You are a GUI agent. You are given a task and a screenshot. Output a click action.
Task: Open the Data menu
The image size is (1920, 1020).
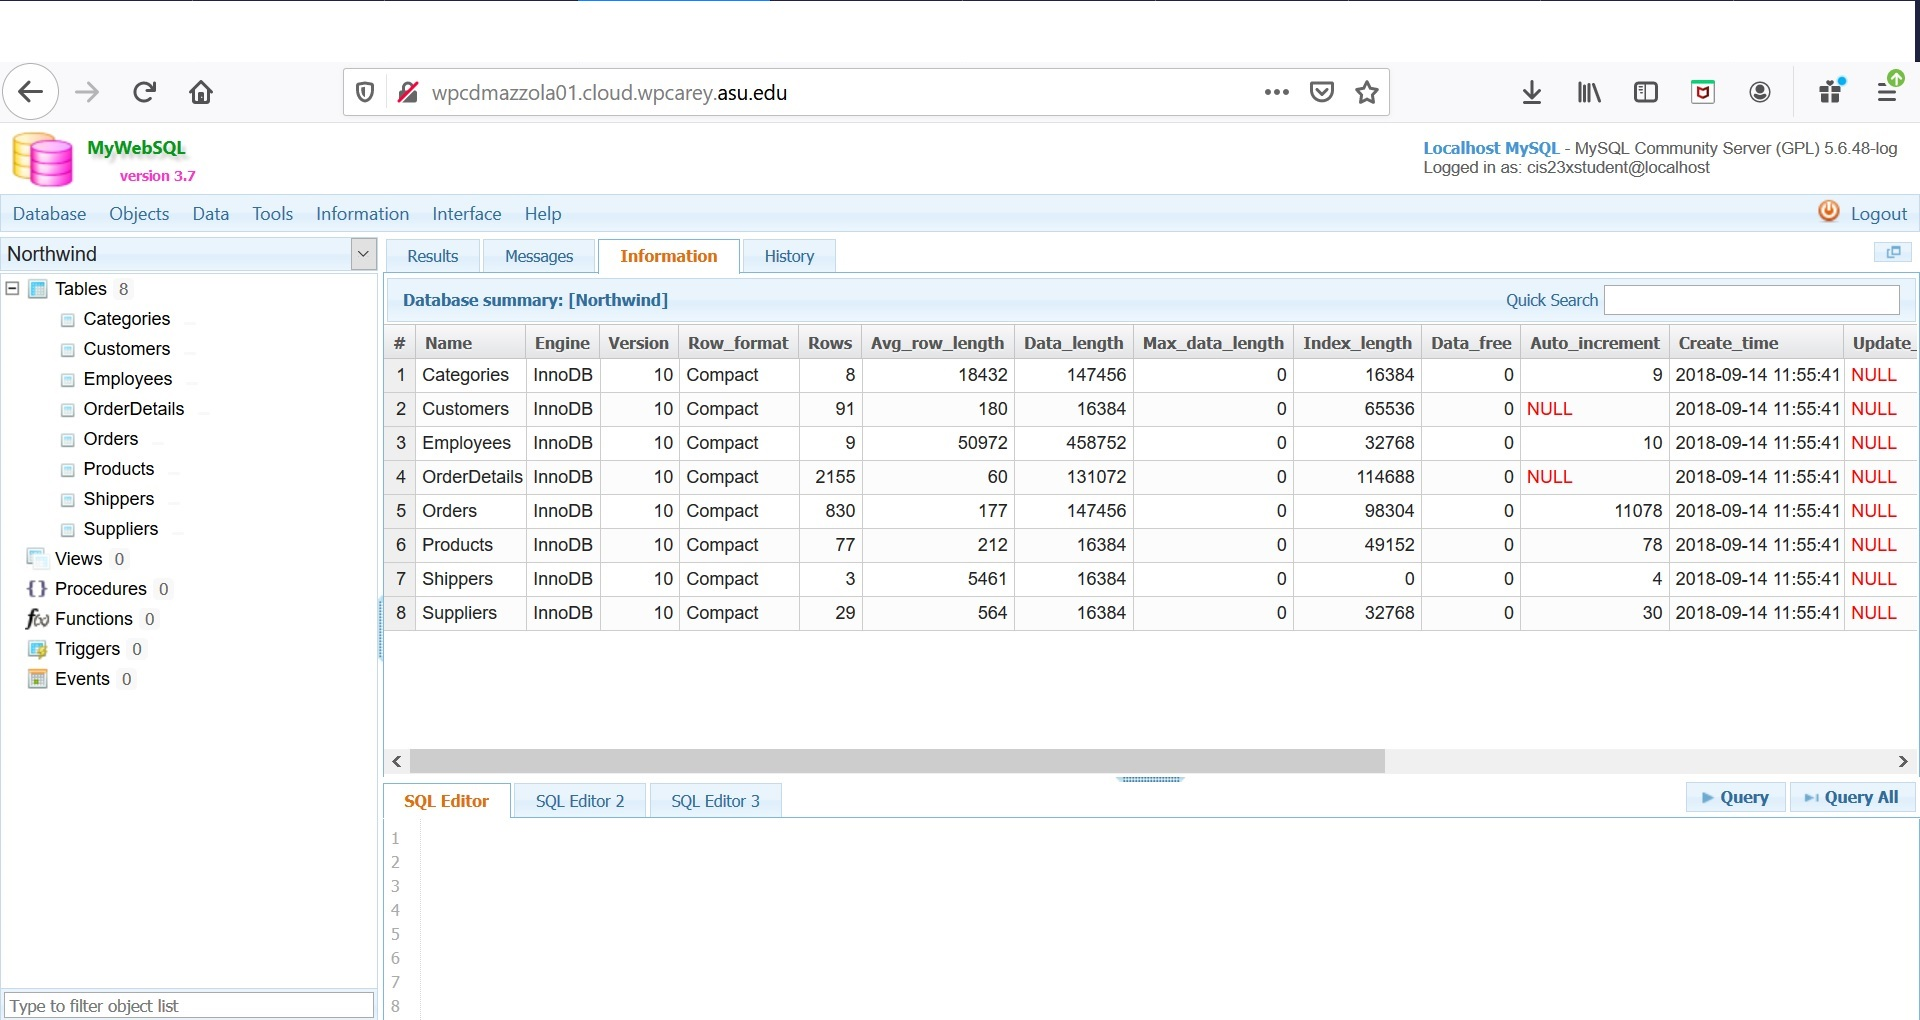click(211, 214)
